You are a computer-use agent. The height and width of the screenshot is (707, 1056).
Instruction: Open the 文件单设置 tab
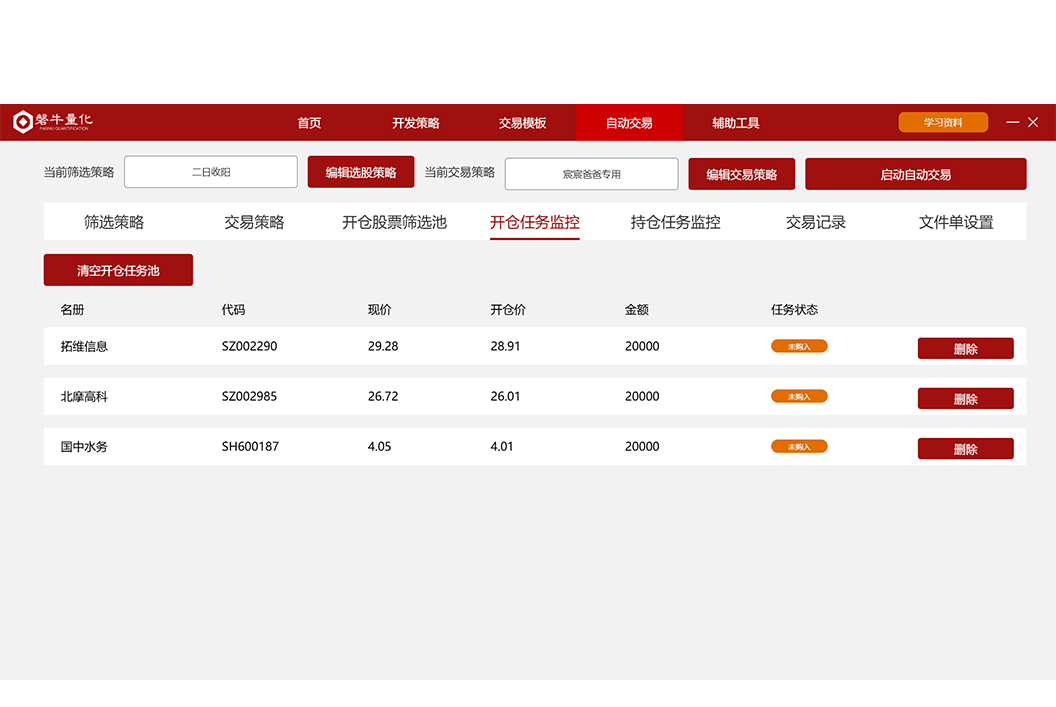pos(956,222)
